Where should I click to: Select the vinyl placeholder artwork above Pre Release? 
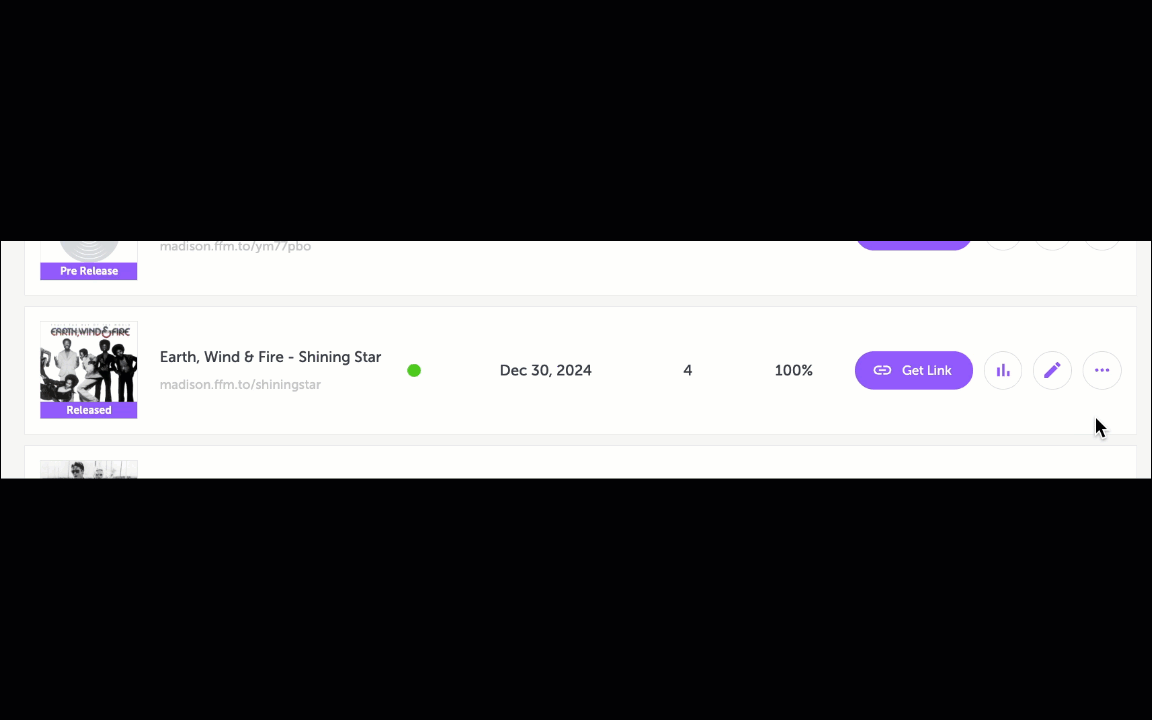pos(89,252)
